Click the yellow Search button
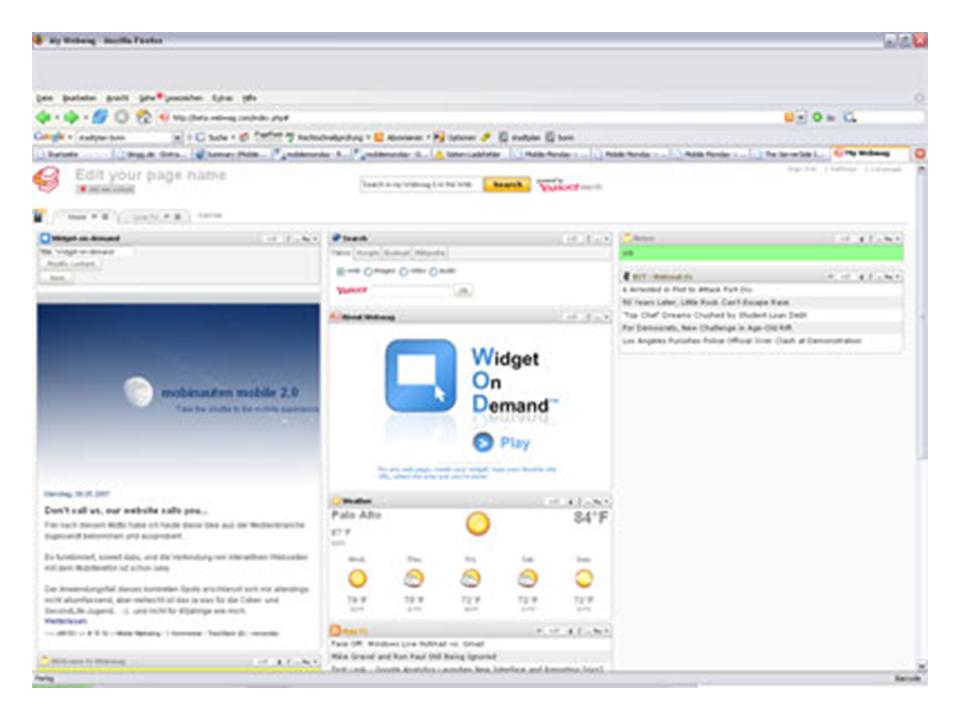Viewport: 960px width, 720px height. [507, 184]
